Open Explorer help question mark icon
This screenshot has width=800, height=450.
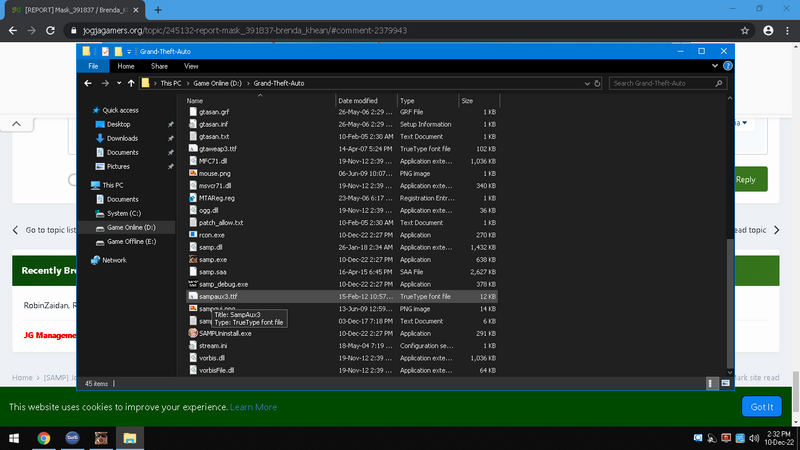(x=728, y=66)
